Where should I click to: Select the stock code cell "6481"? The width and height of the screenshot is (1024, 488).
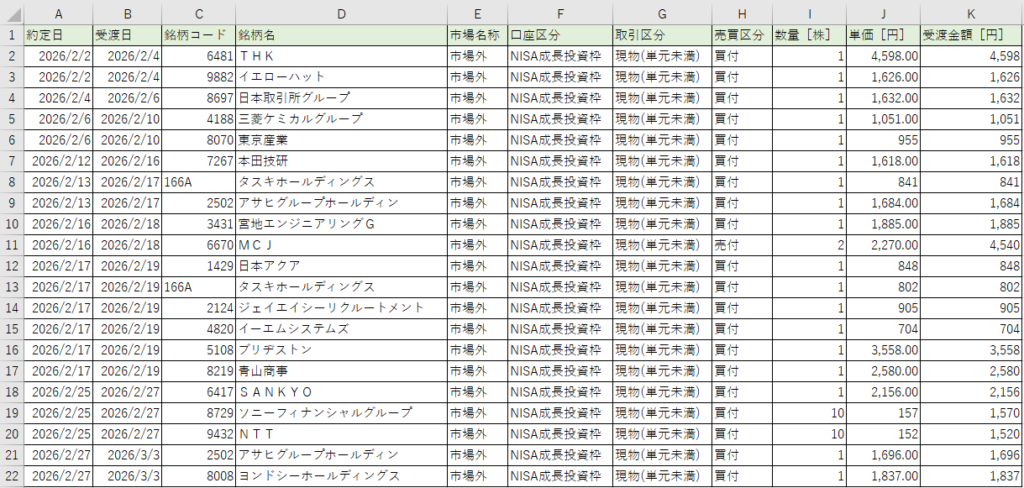[198, 55]
